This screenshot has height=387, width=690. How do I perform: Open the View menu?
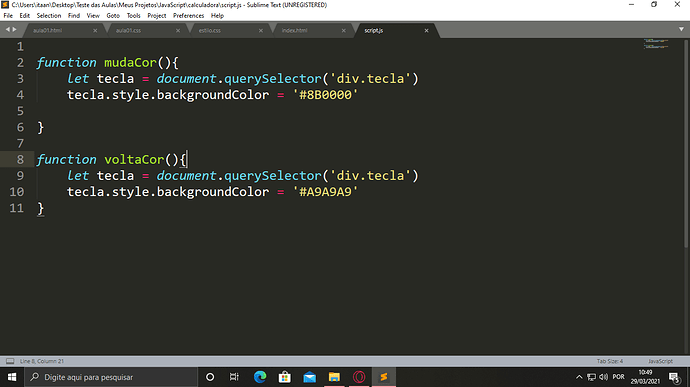[x=93, y=15]
